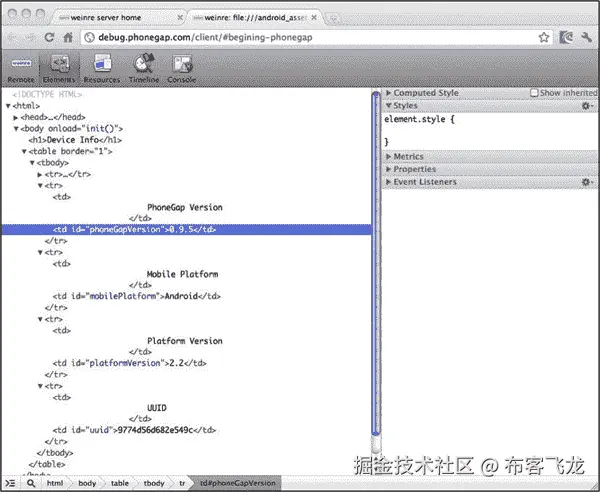Viewport: 600px width, 492px height.
Task: Expand the Metrics section
Action: (x=388, y=156)
